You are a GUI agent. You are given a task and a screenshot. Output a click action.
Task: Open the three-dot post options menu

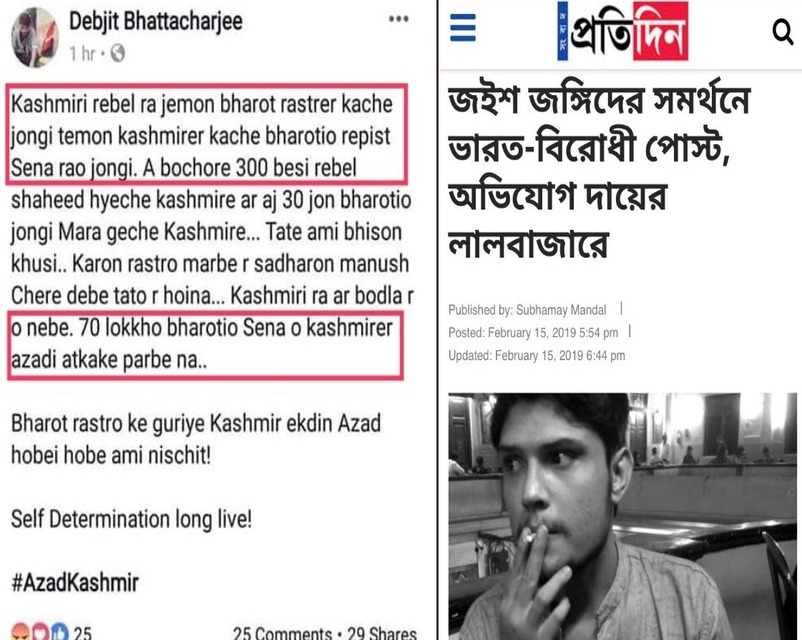click(398, 19)
